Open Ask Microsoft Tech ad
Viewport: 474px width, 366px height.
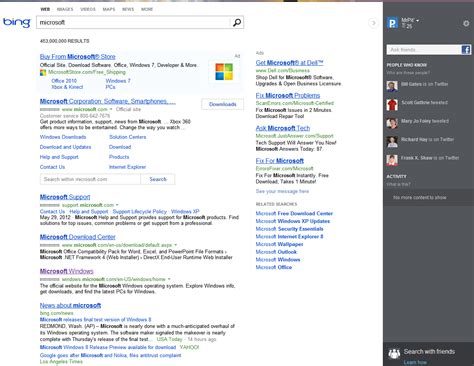click(x=283, y=128)
